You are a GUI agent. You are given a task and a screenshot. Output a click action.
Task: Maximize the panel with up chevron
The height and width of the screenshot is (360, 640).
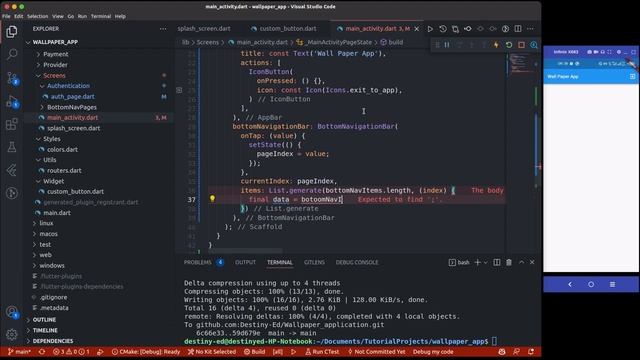[x=521, y=262]
